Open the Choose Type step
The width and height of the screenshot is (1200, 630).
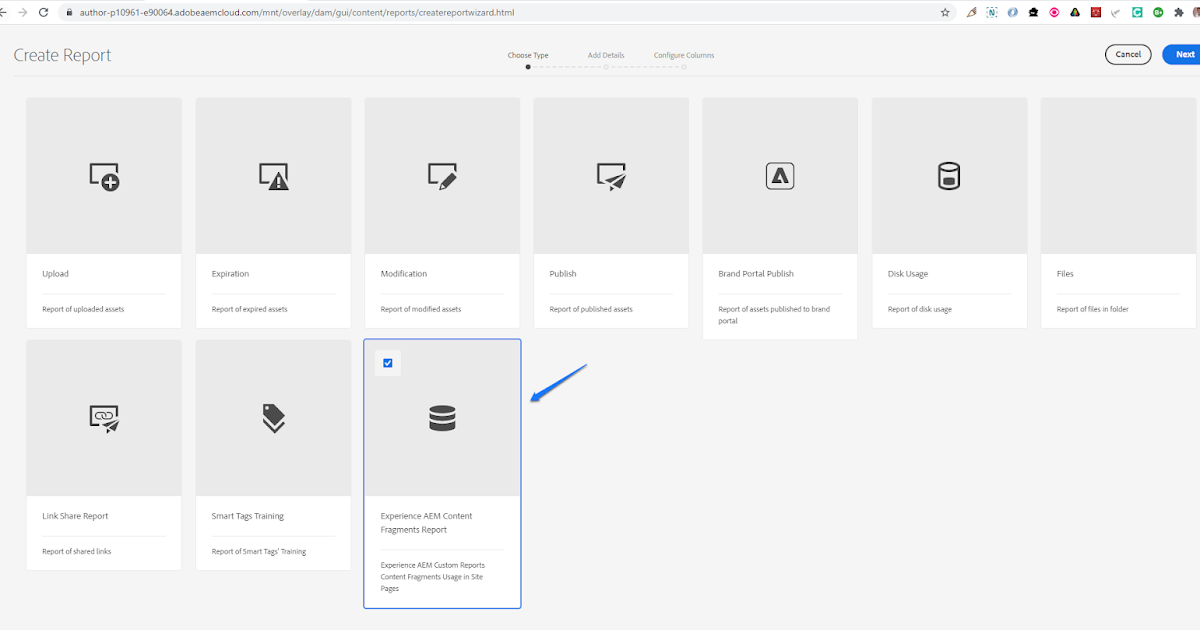pyautogui.click(x=529, y=55)
